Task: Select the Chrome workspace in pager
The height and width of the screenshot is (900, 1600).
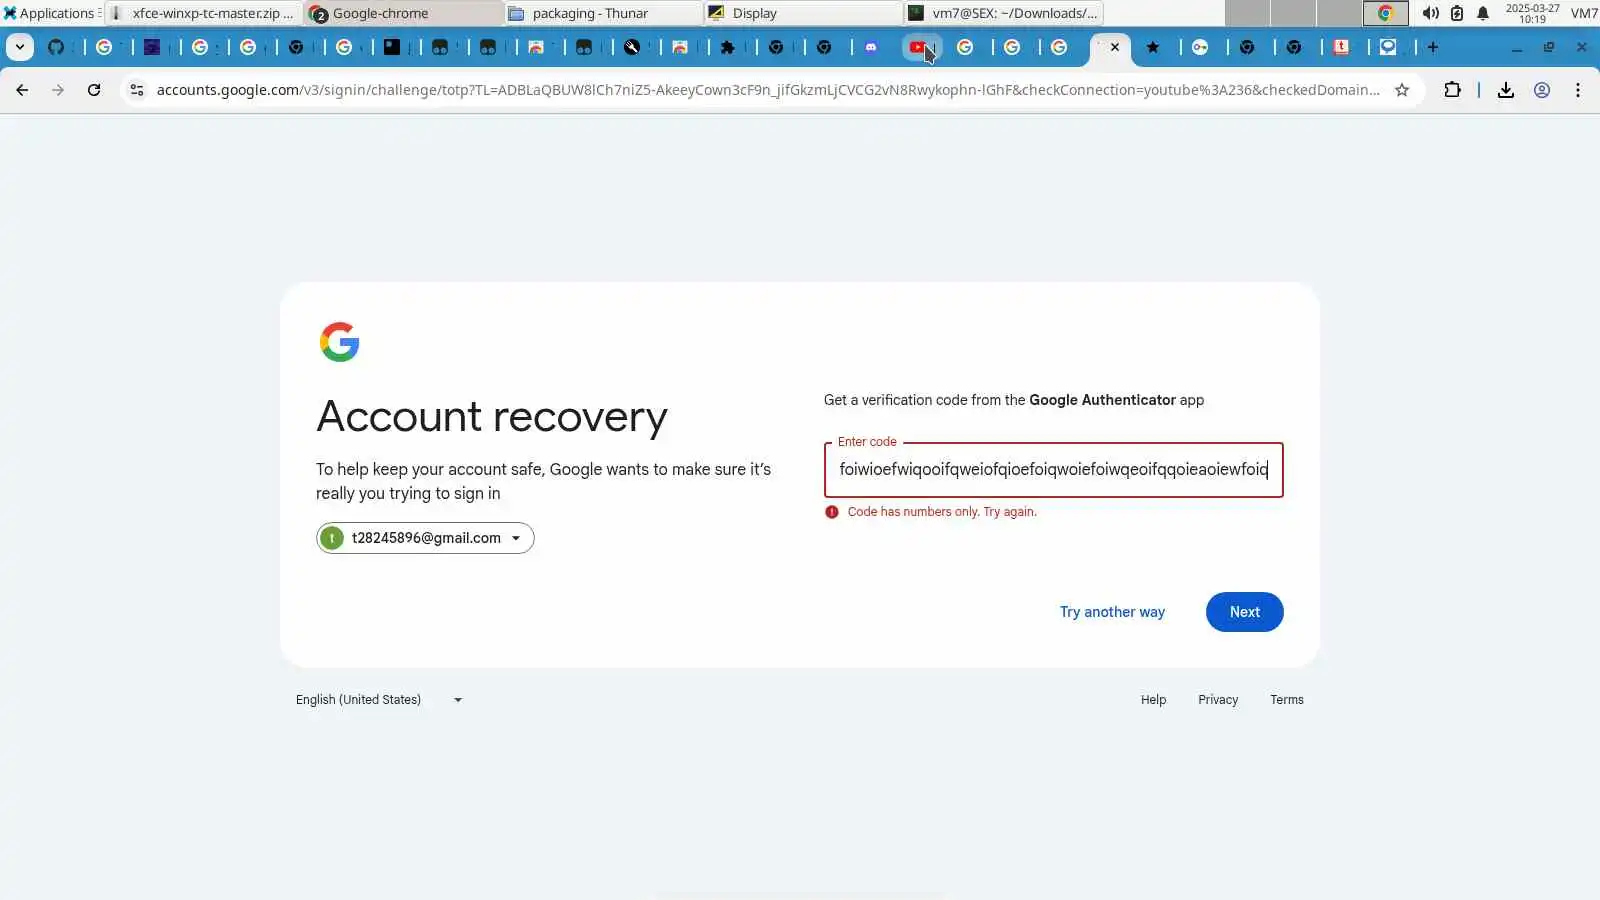Action: (1385, 13)
